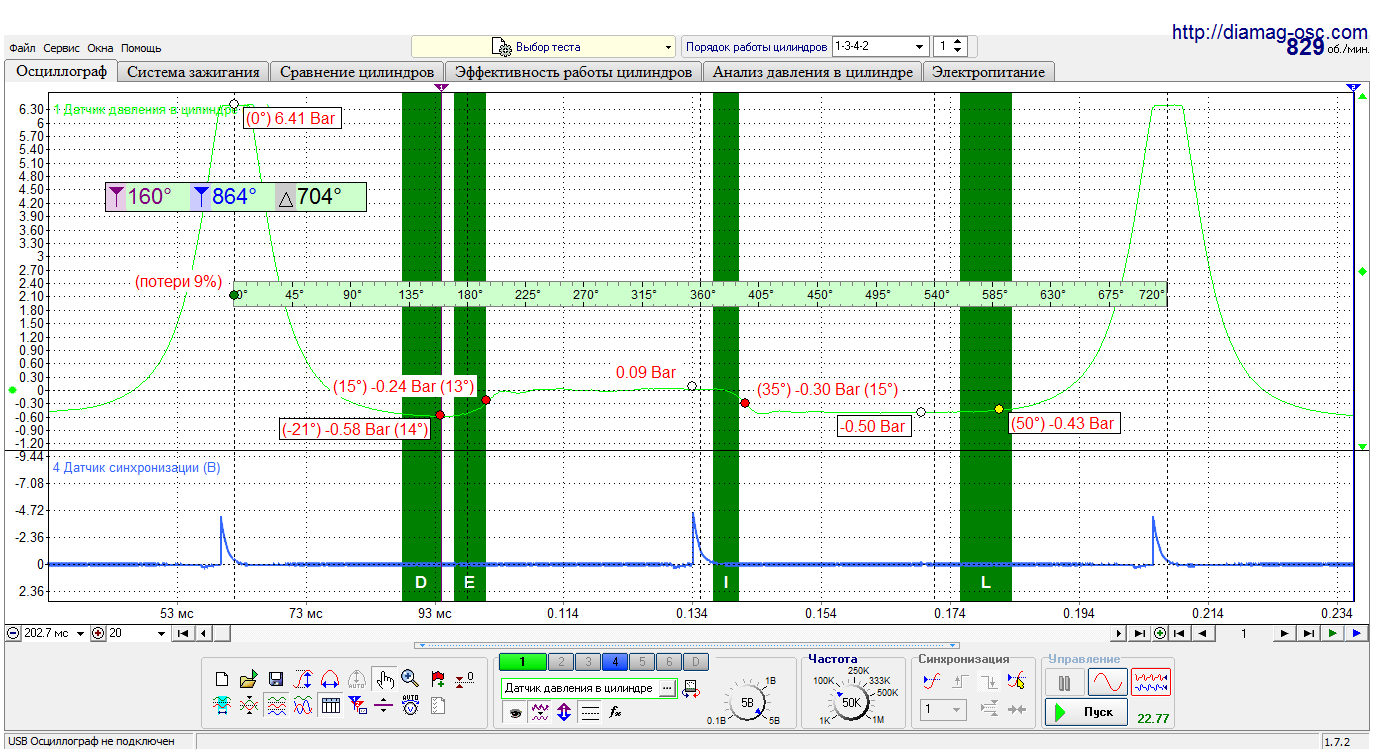Toggle channel 1 green button
The width and height of the screenshot is (1382, 754).
pyautogui.click(x=522, y=662)
